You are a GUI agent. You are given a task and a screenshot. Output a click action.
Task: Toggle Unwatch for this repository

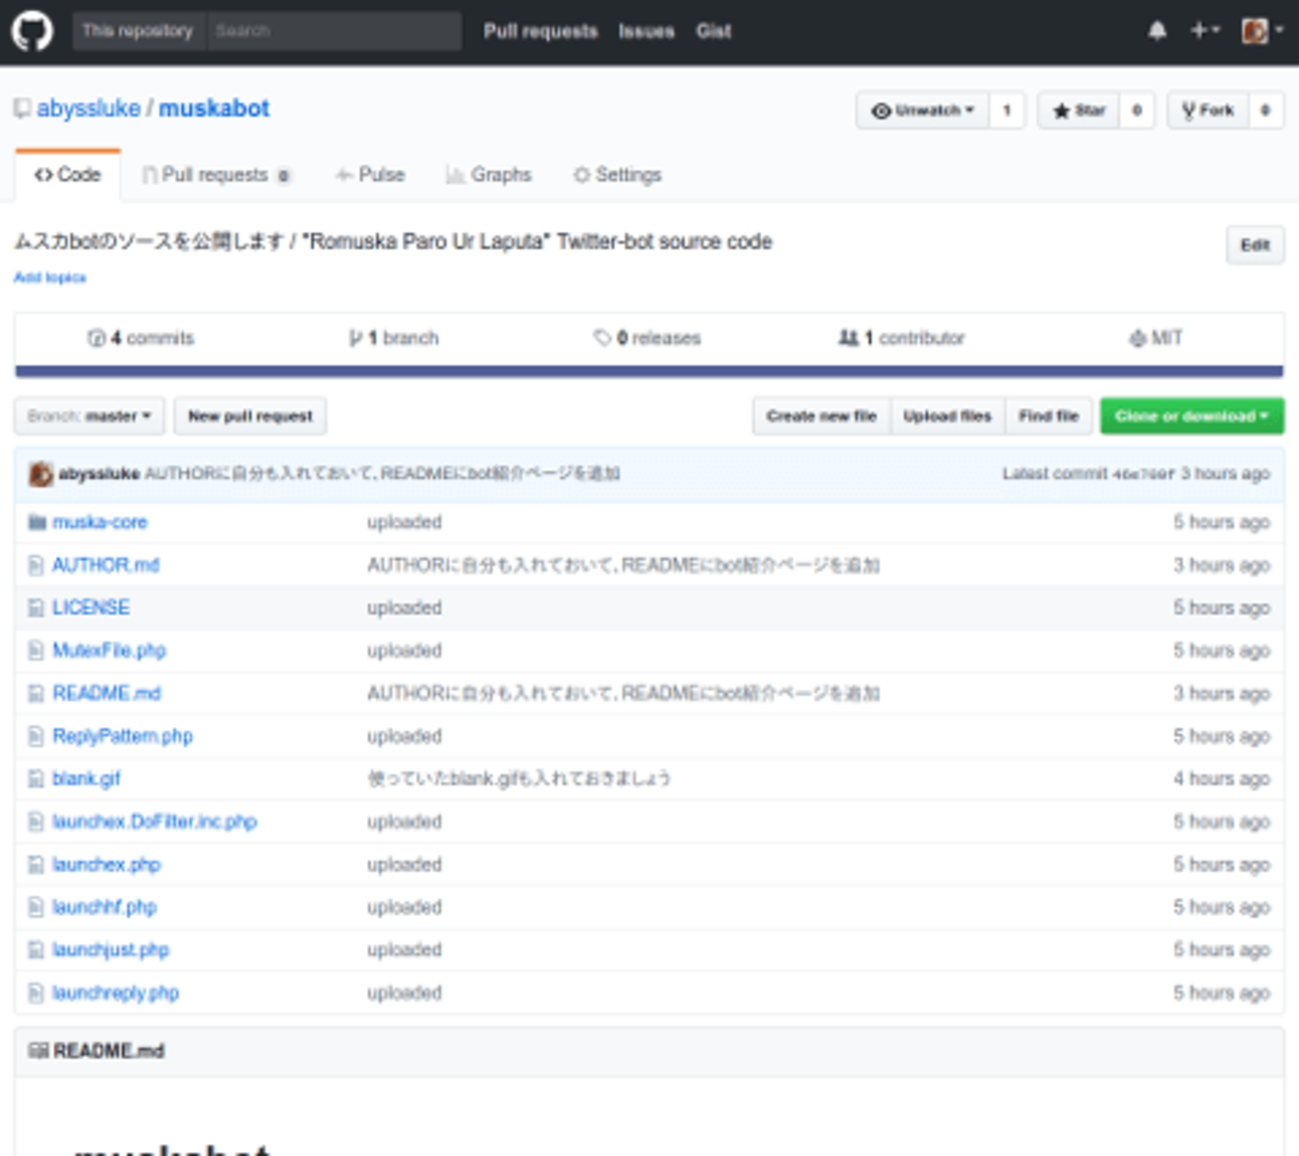click(x=922, y=110)
